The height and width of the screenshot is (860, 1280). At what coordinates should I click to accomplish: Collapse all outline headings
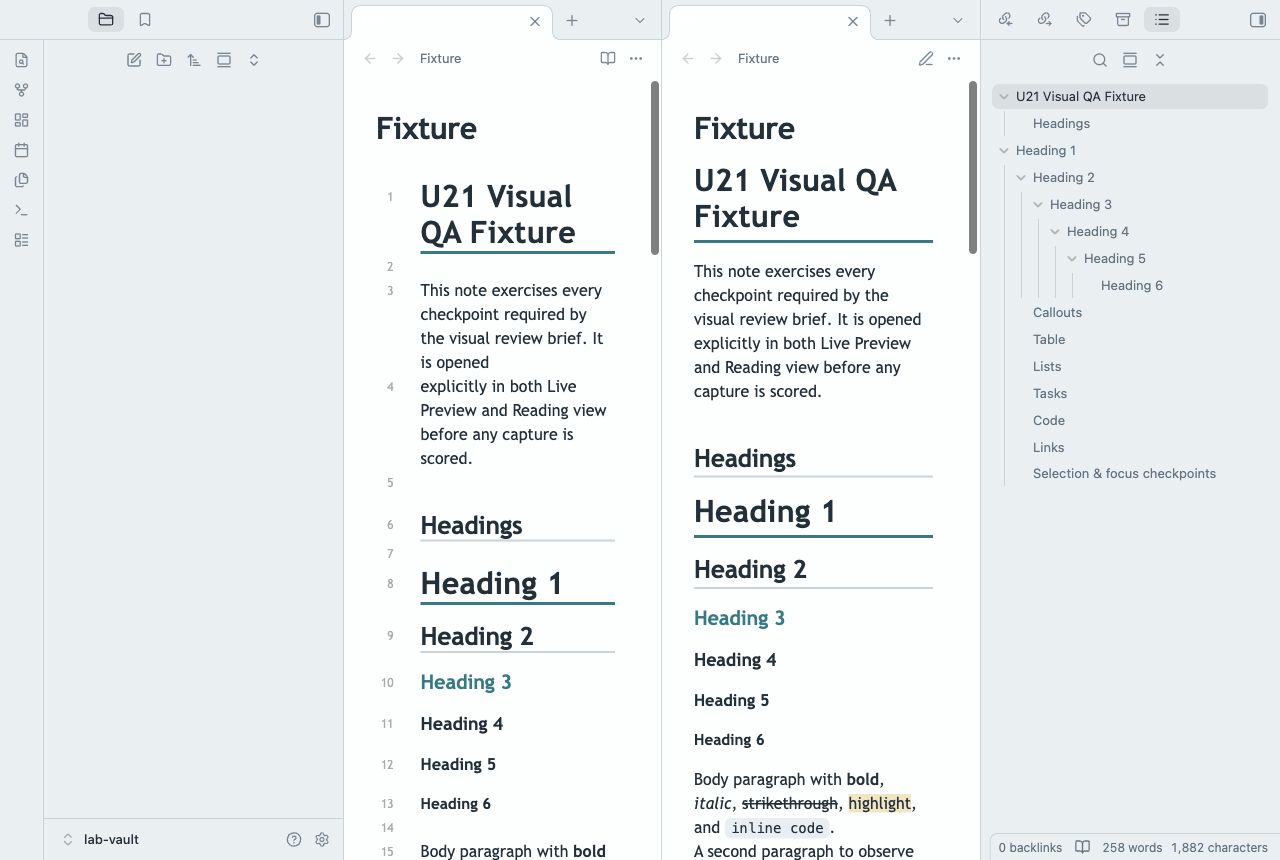[1160, 60]
